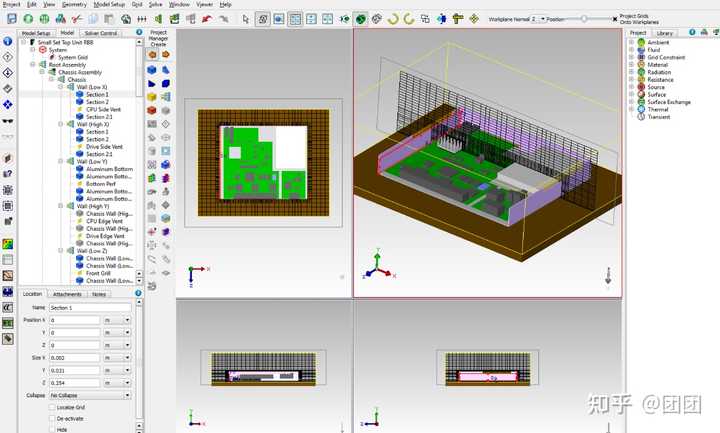
Task: Collapse the Root Assembly tree node
Action: pyautogui.click(x=33, y=65)
